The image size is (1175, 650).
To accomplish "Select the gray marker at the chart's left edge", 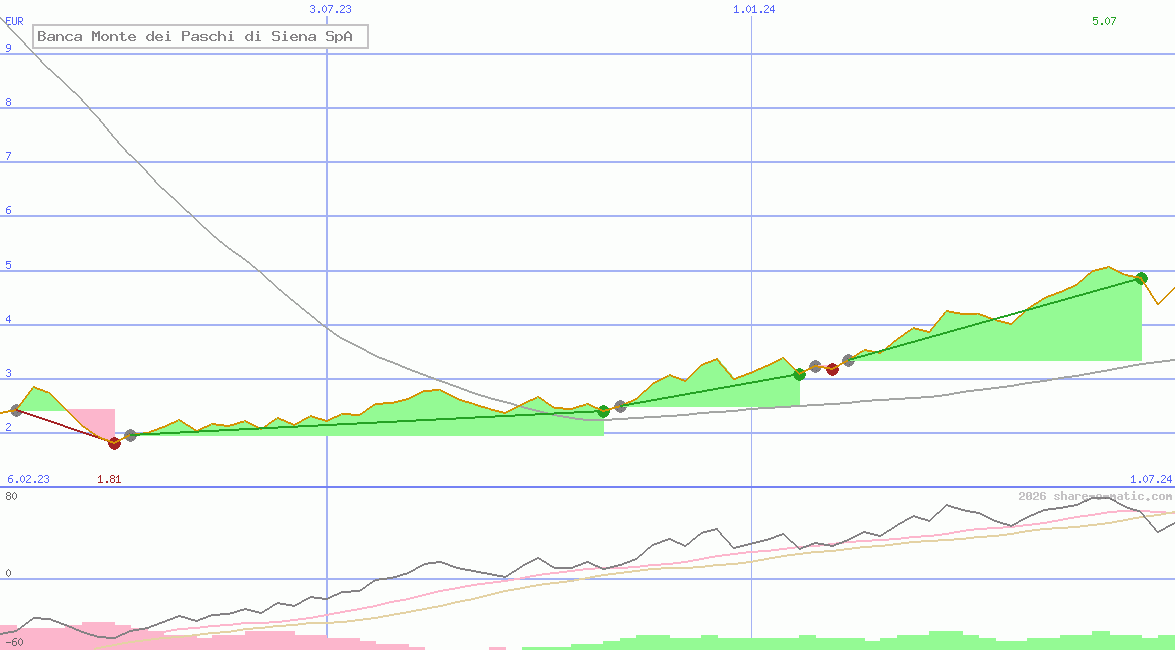I will coord(16,410).
